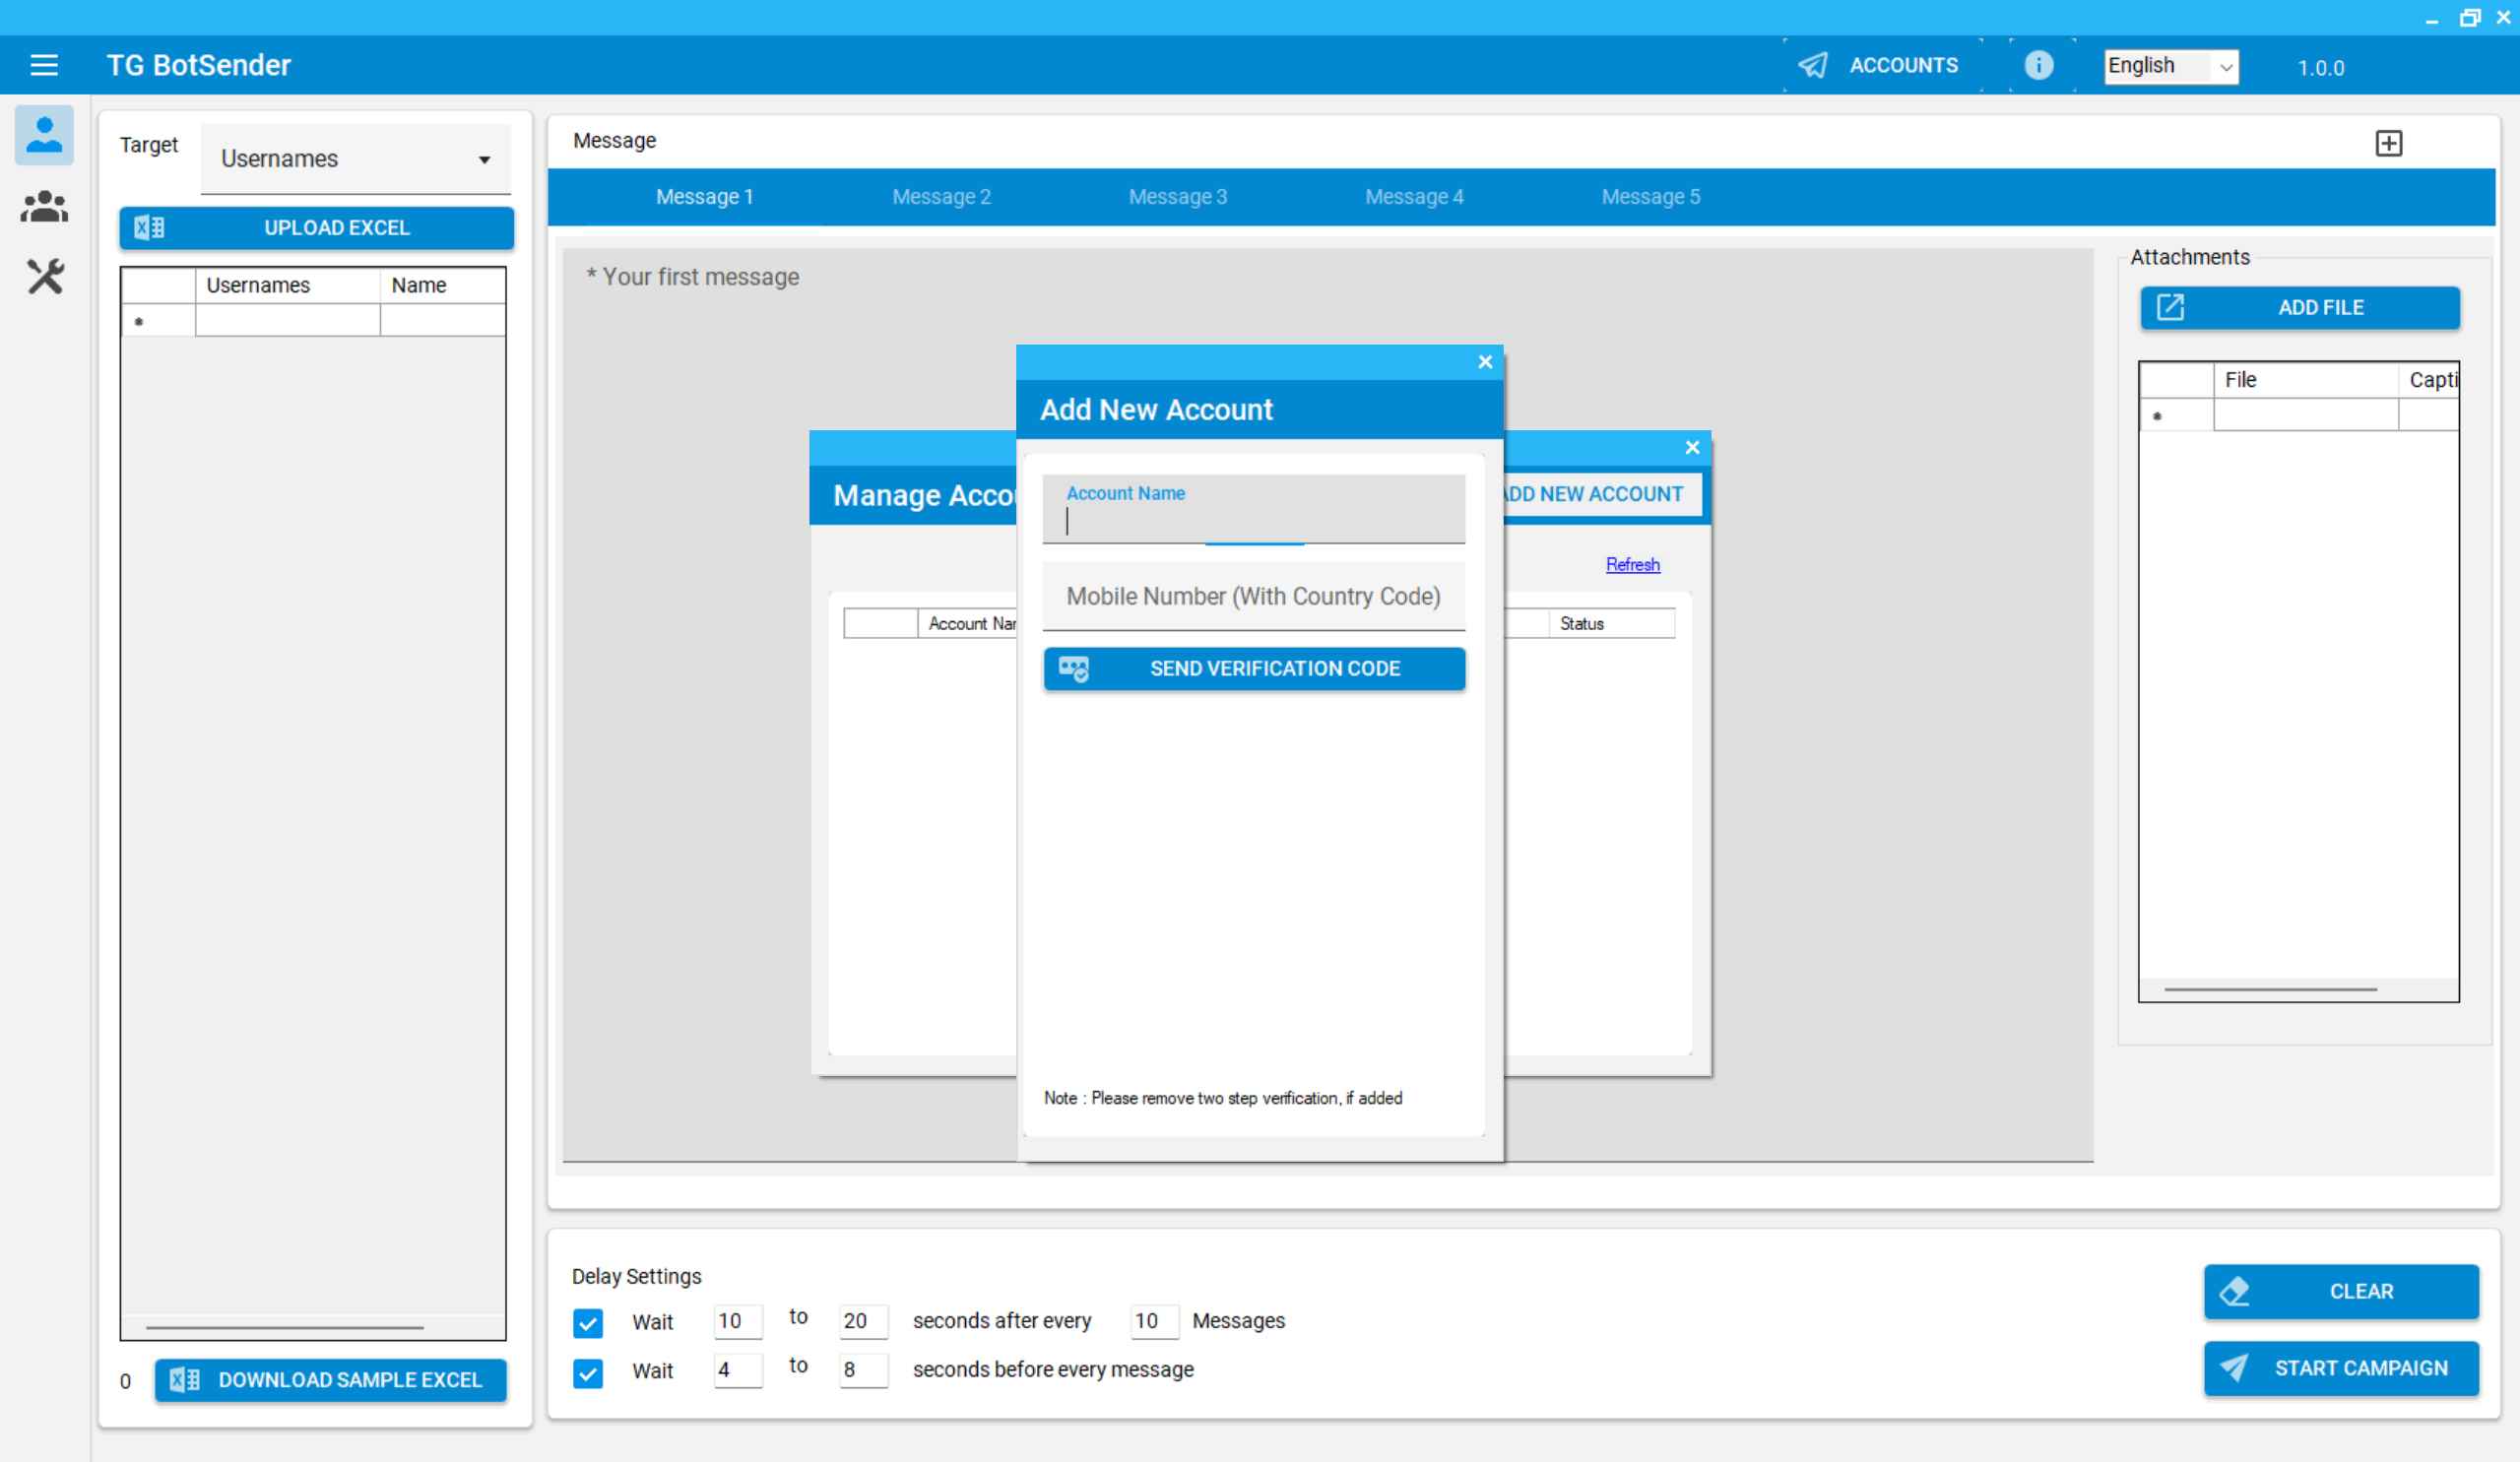Open the contacts panel via sidebar group icon
Viewport: 2520px width, 1462px height.
(44, 206)
